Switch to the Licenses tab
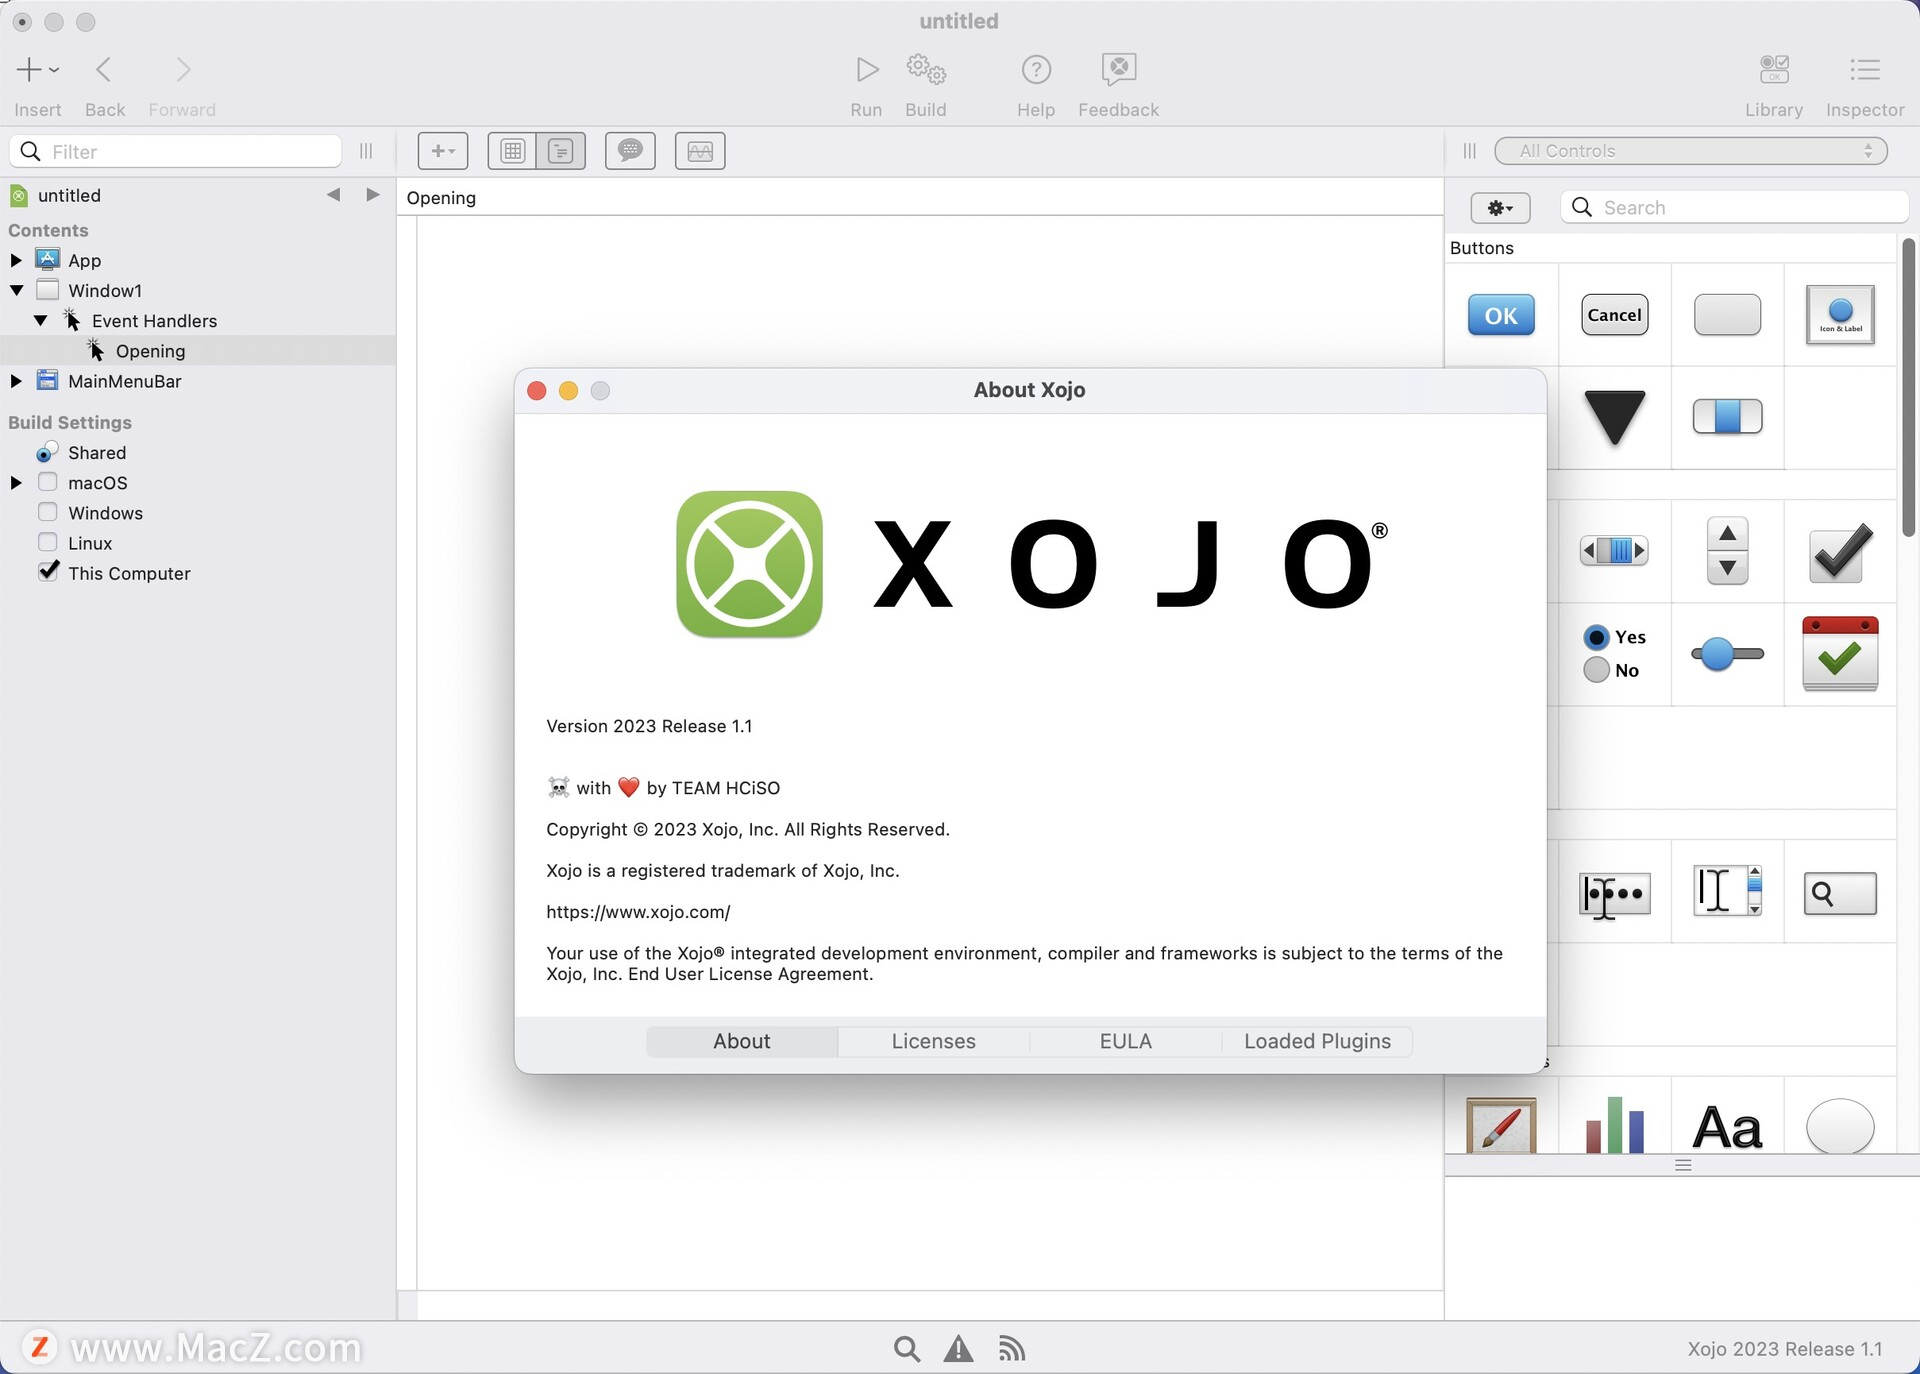This screenshot has width=1920, height=1374. 933,1041
